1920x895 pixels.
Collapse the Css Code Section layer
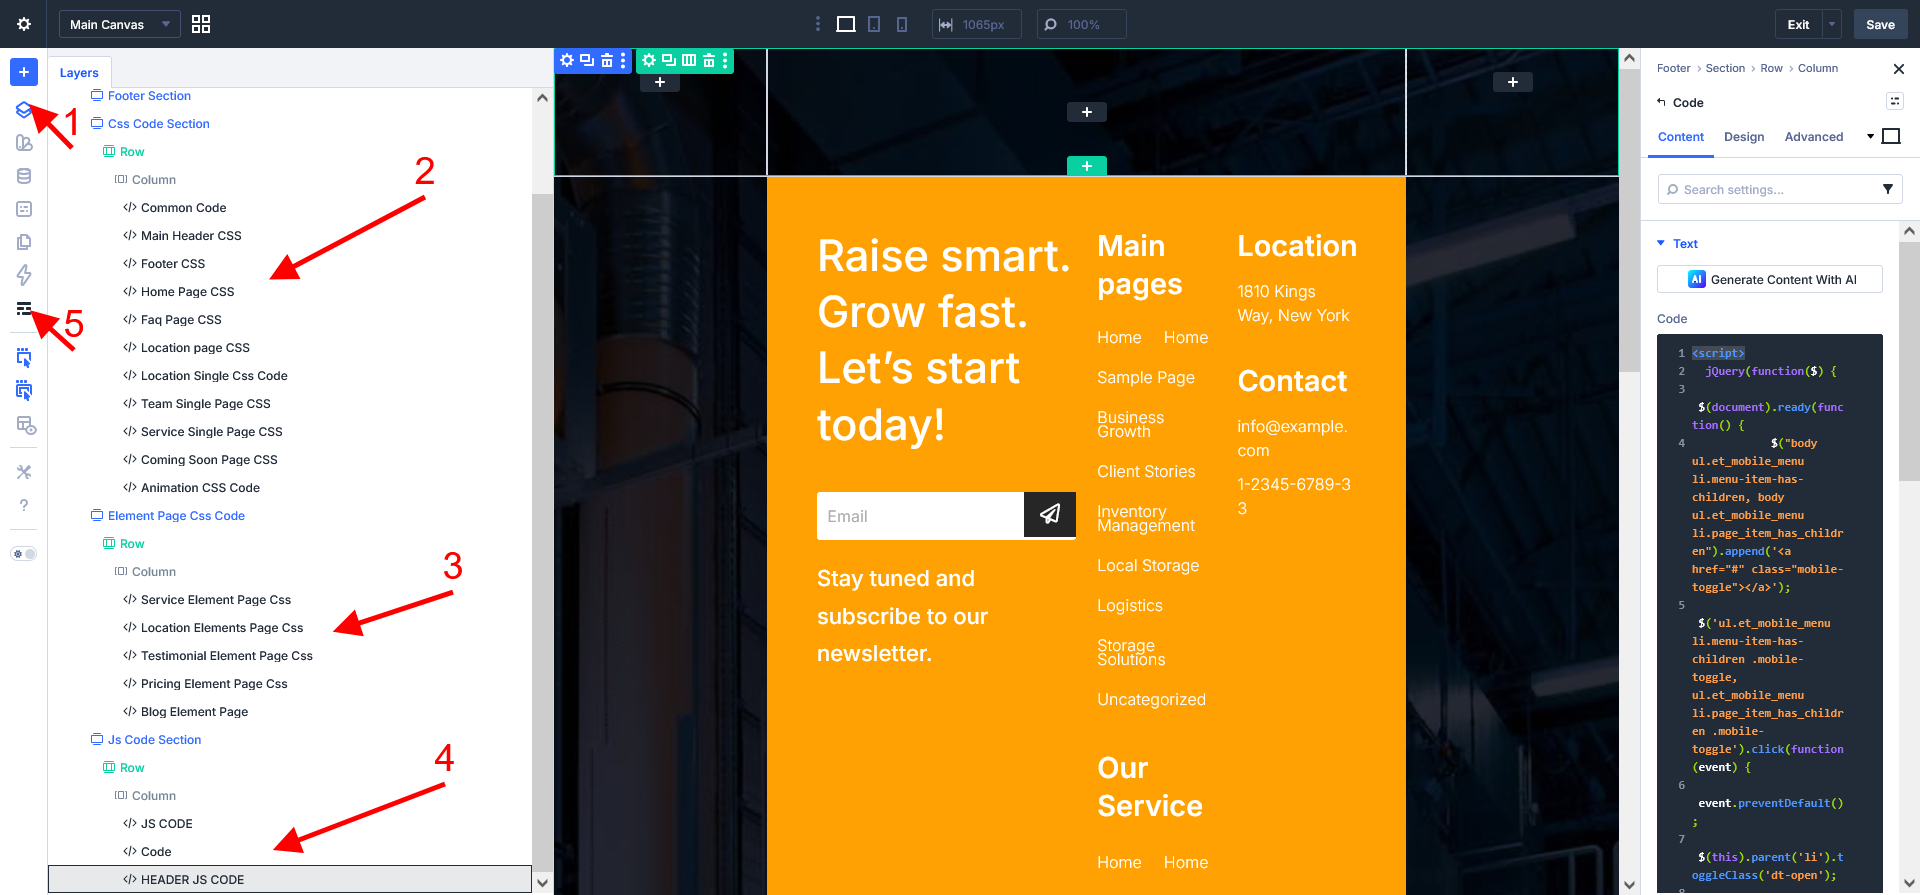point(97,123)
